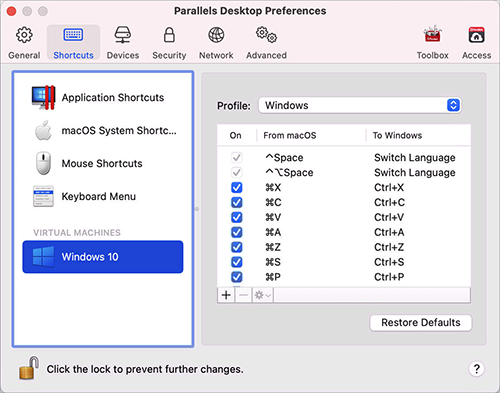This screenshot has width=500, height=393.
Task: Toggle the ⌃⌥Space Switch Language checkbox
Action: (237, 173)
